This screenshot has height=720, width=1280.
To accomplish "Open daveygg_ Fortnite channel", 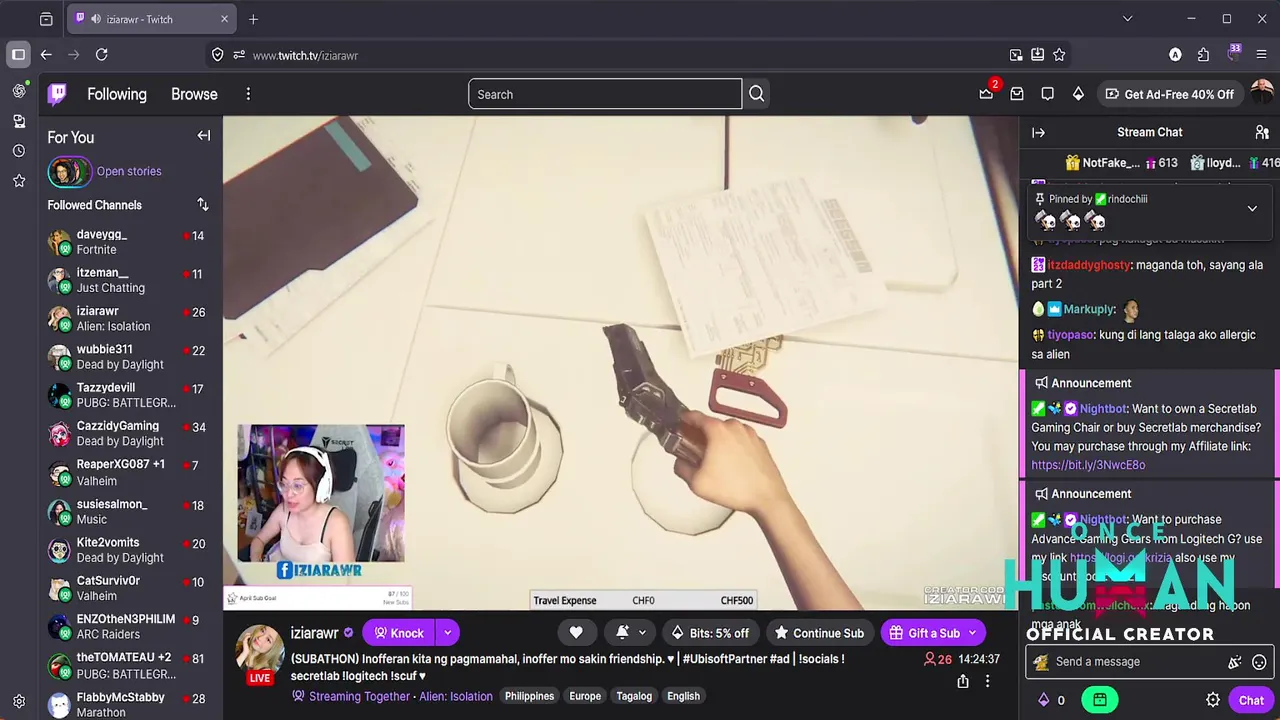I will [x=128, y=242].
